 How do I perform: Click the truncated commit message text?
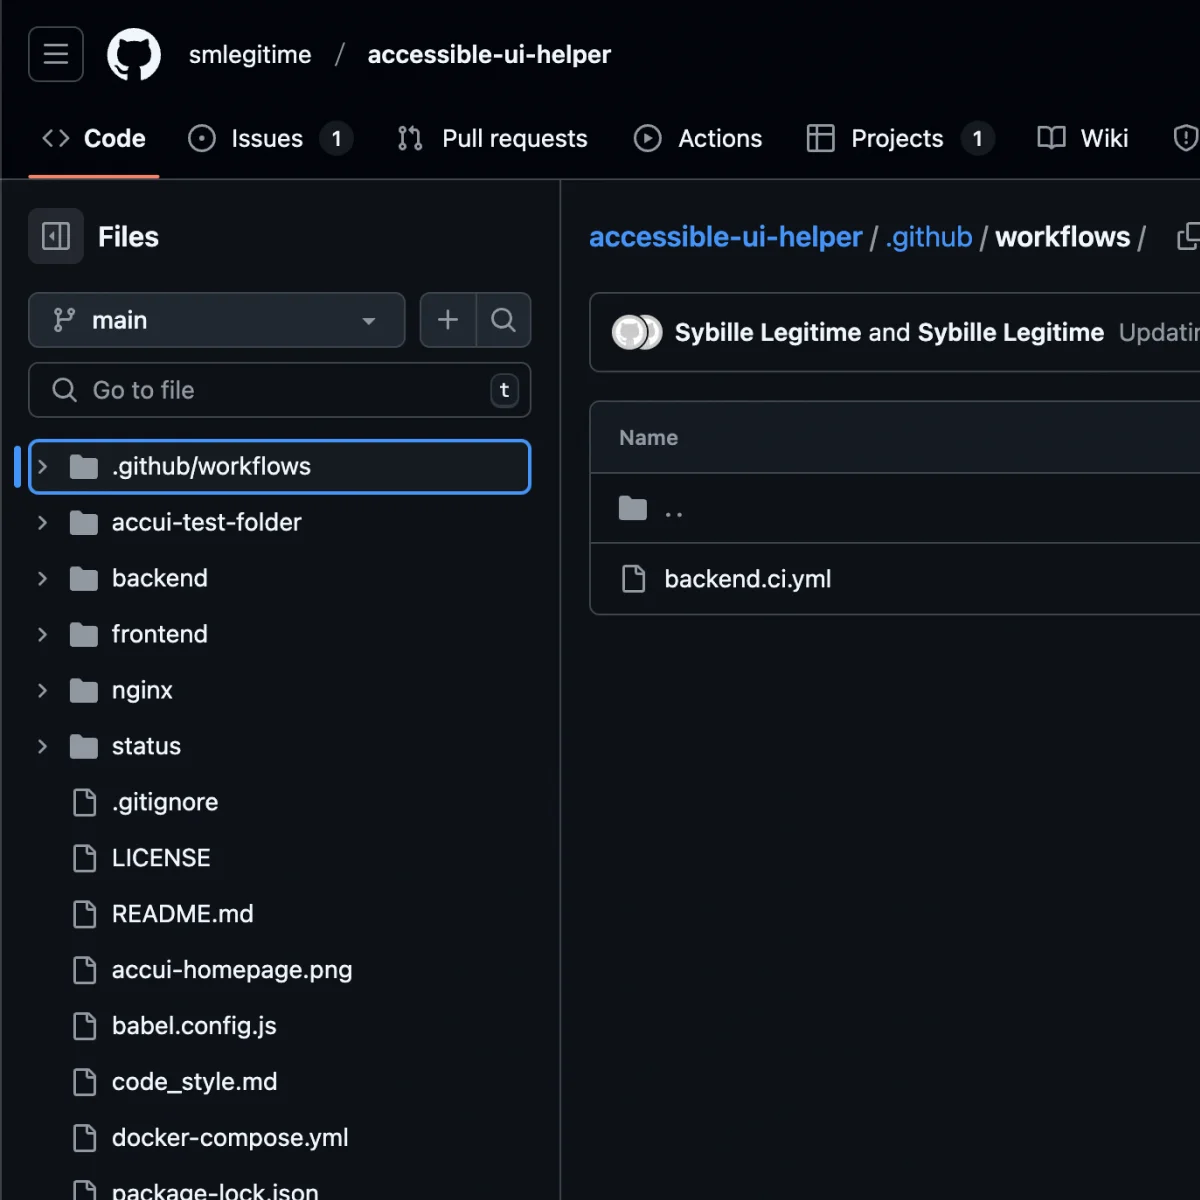1159,332
